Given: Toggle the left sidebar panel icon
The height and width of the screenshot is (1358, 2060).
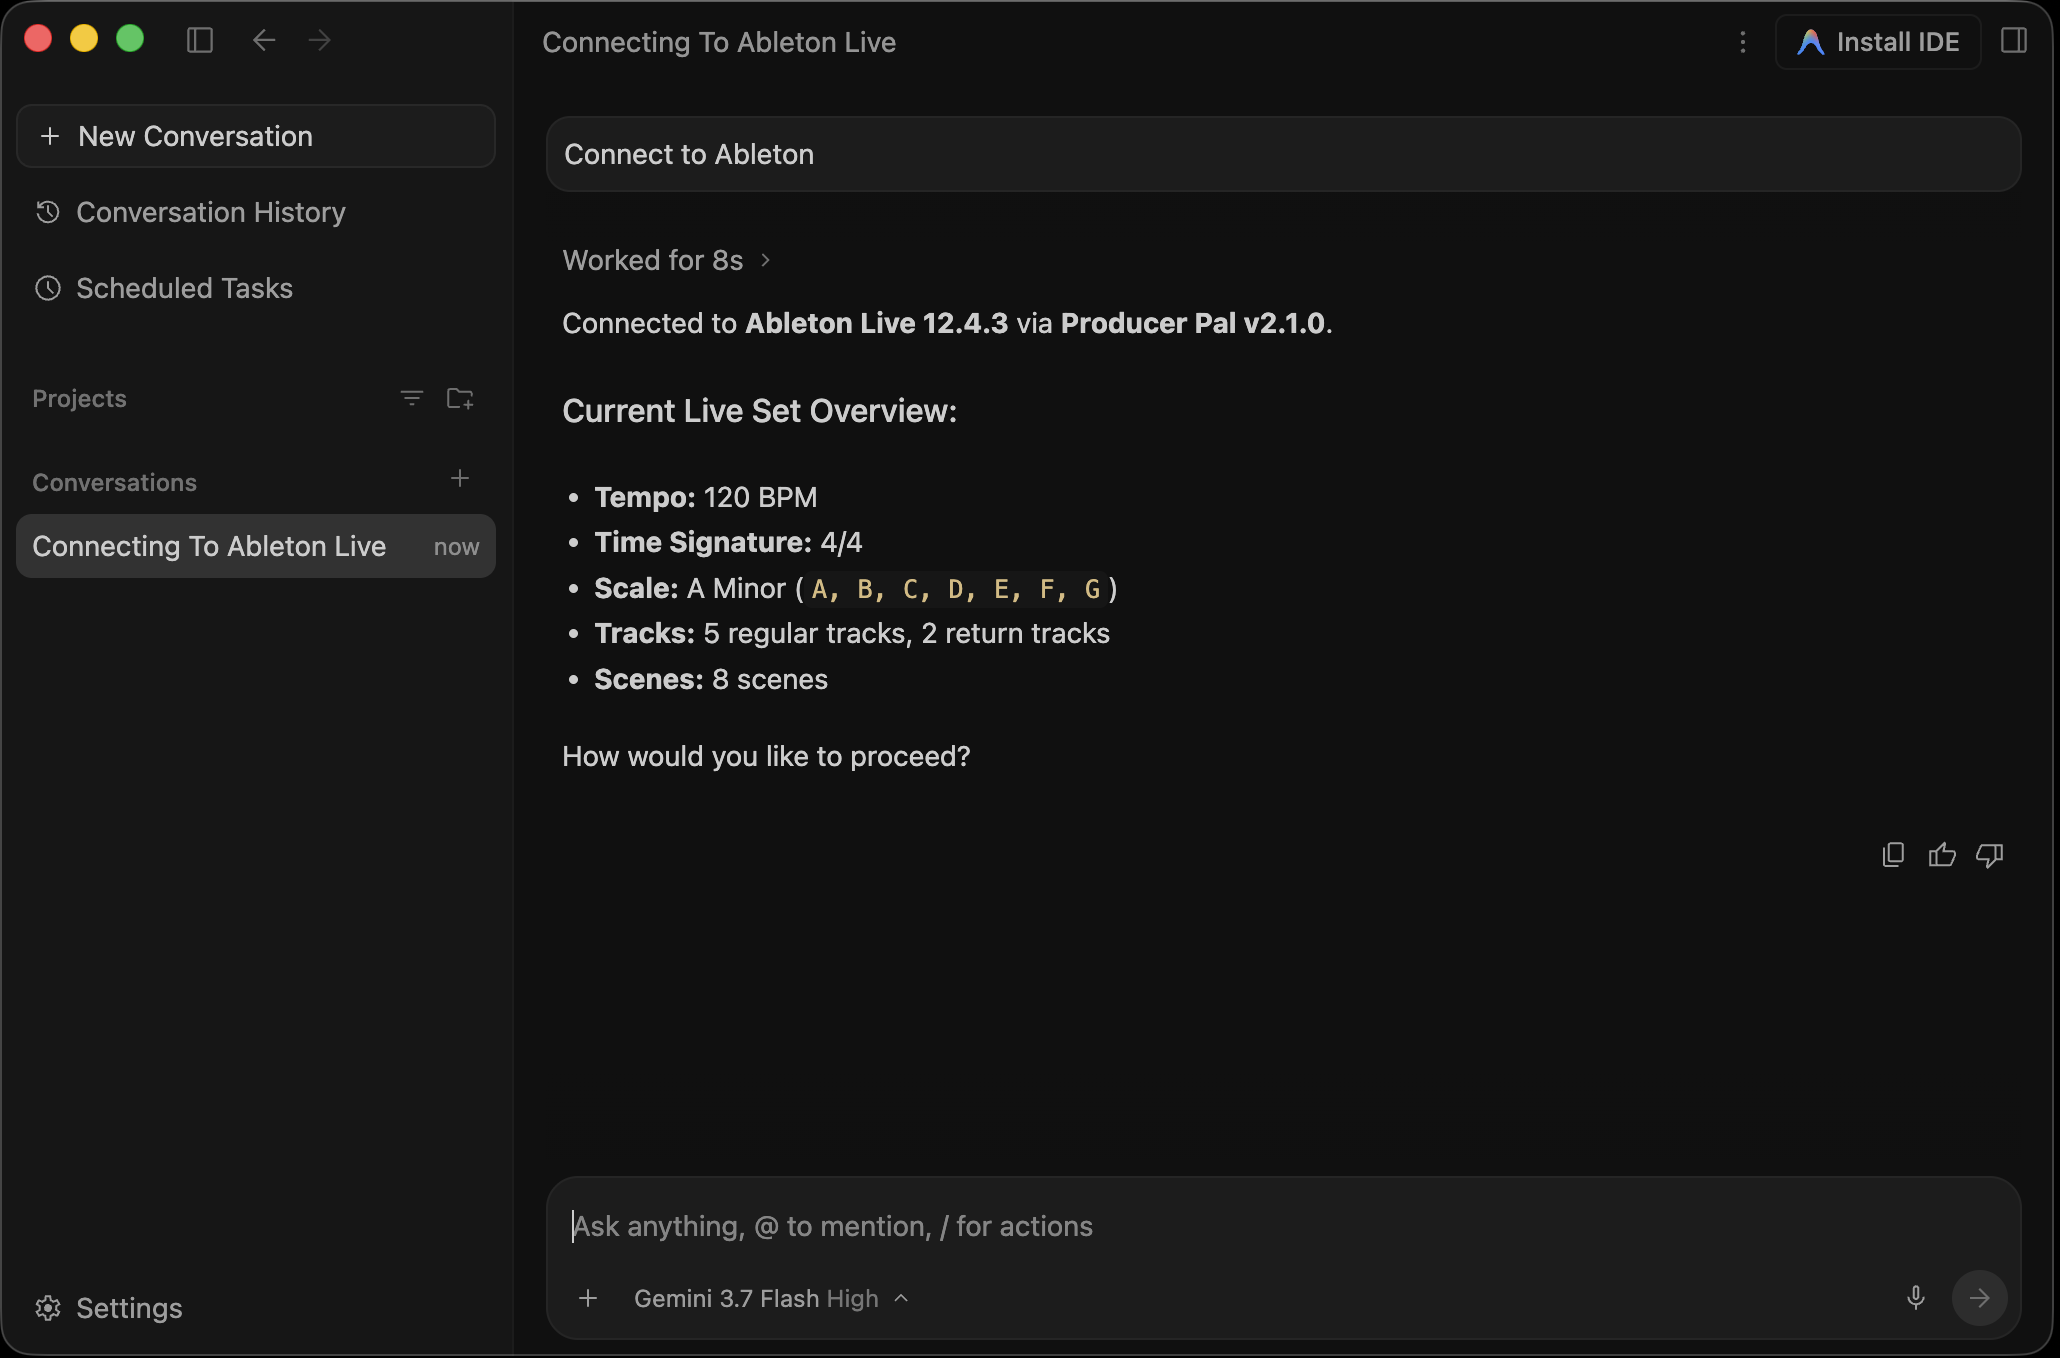Looking at the screenshot, I should tap(200, 40).
